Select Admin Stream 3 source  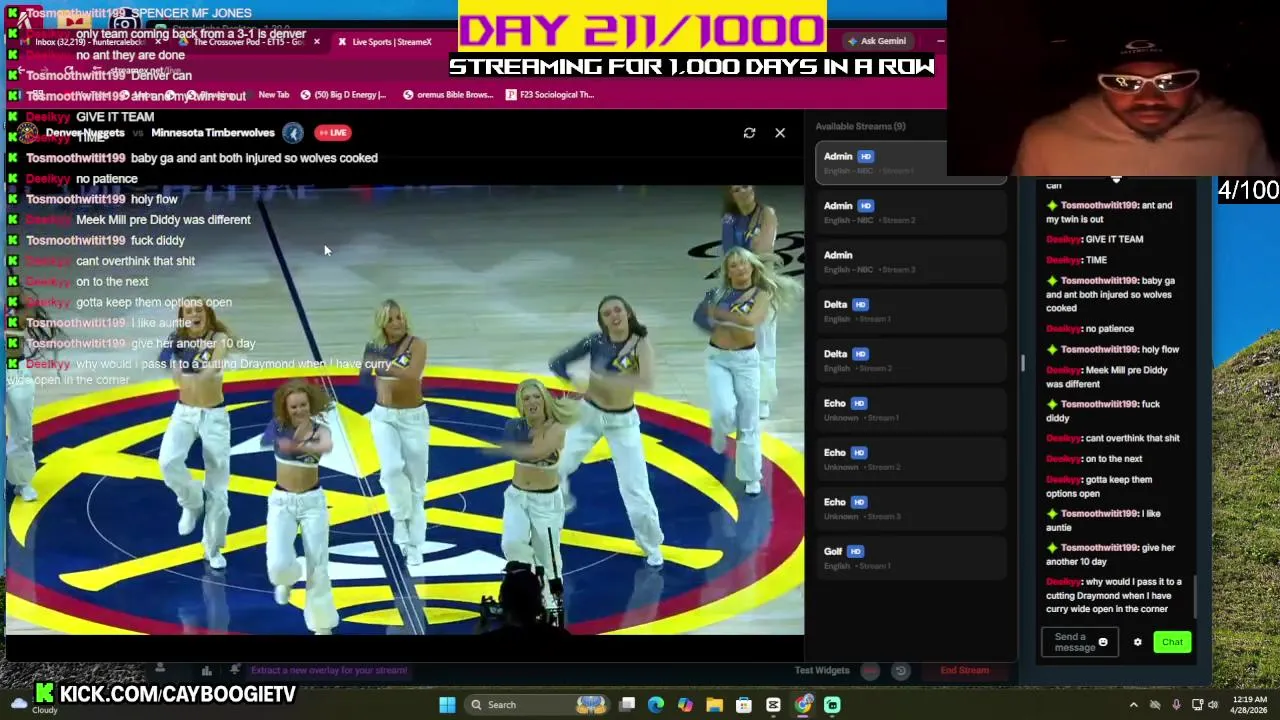pyautogui.click(x=910, y=262)
